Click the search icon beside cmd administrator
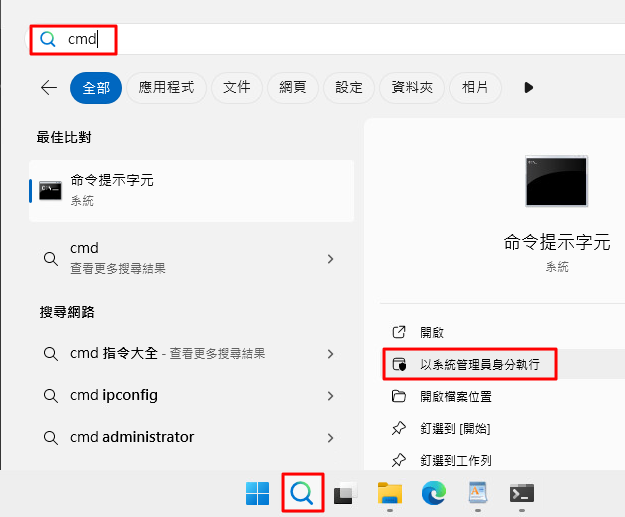 pyautogui.click(x=51, y=438)
